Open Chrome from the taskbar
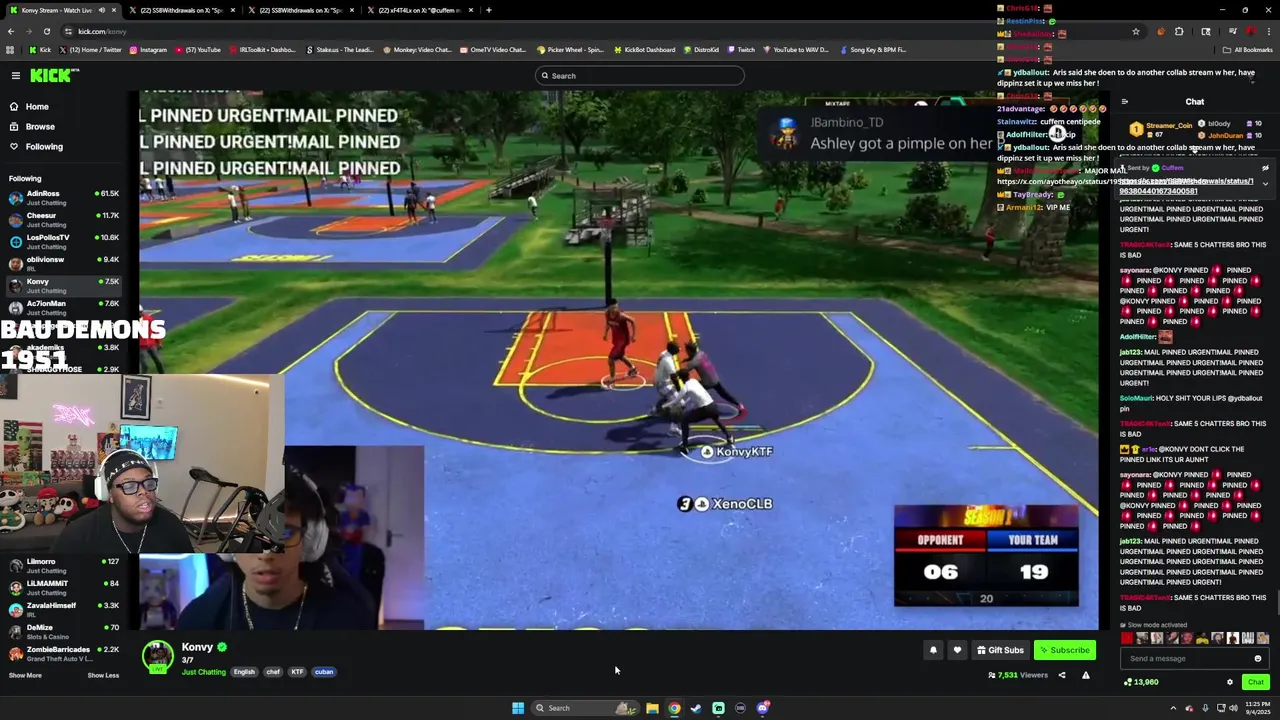This screenshot has width=1280, height=720. [x=674, y=708]
